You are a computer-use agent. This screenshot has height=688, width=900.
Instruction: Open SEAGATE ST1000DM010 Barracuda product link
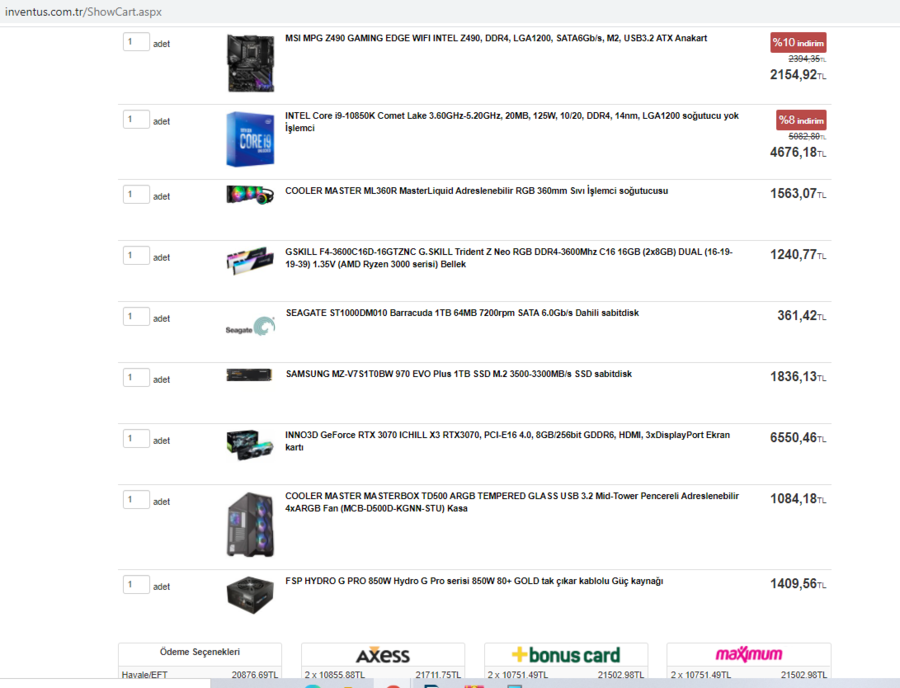click(462, 313)
